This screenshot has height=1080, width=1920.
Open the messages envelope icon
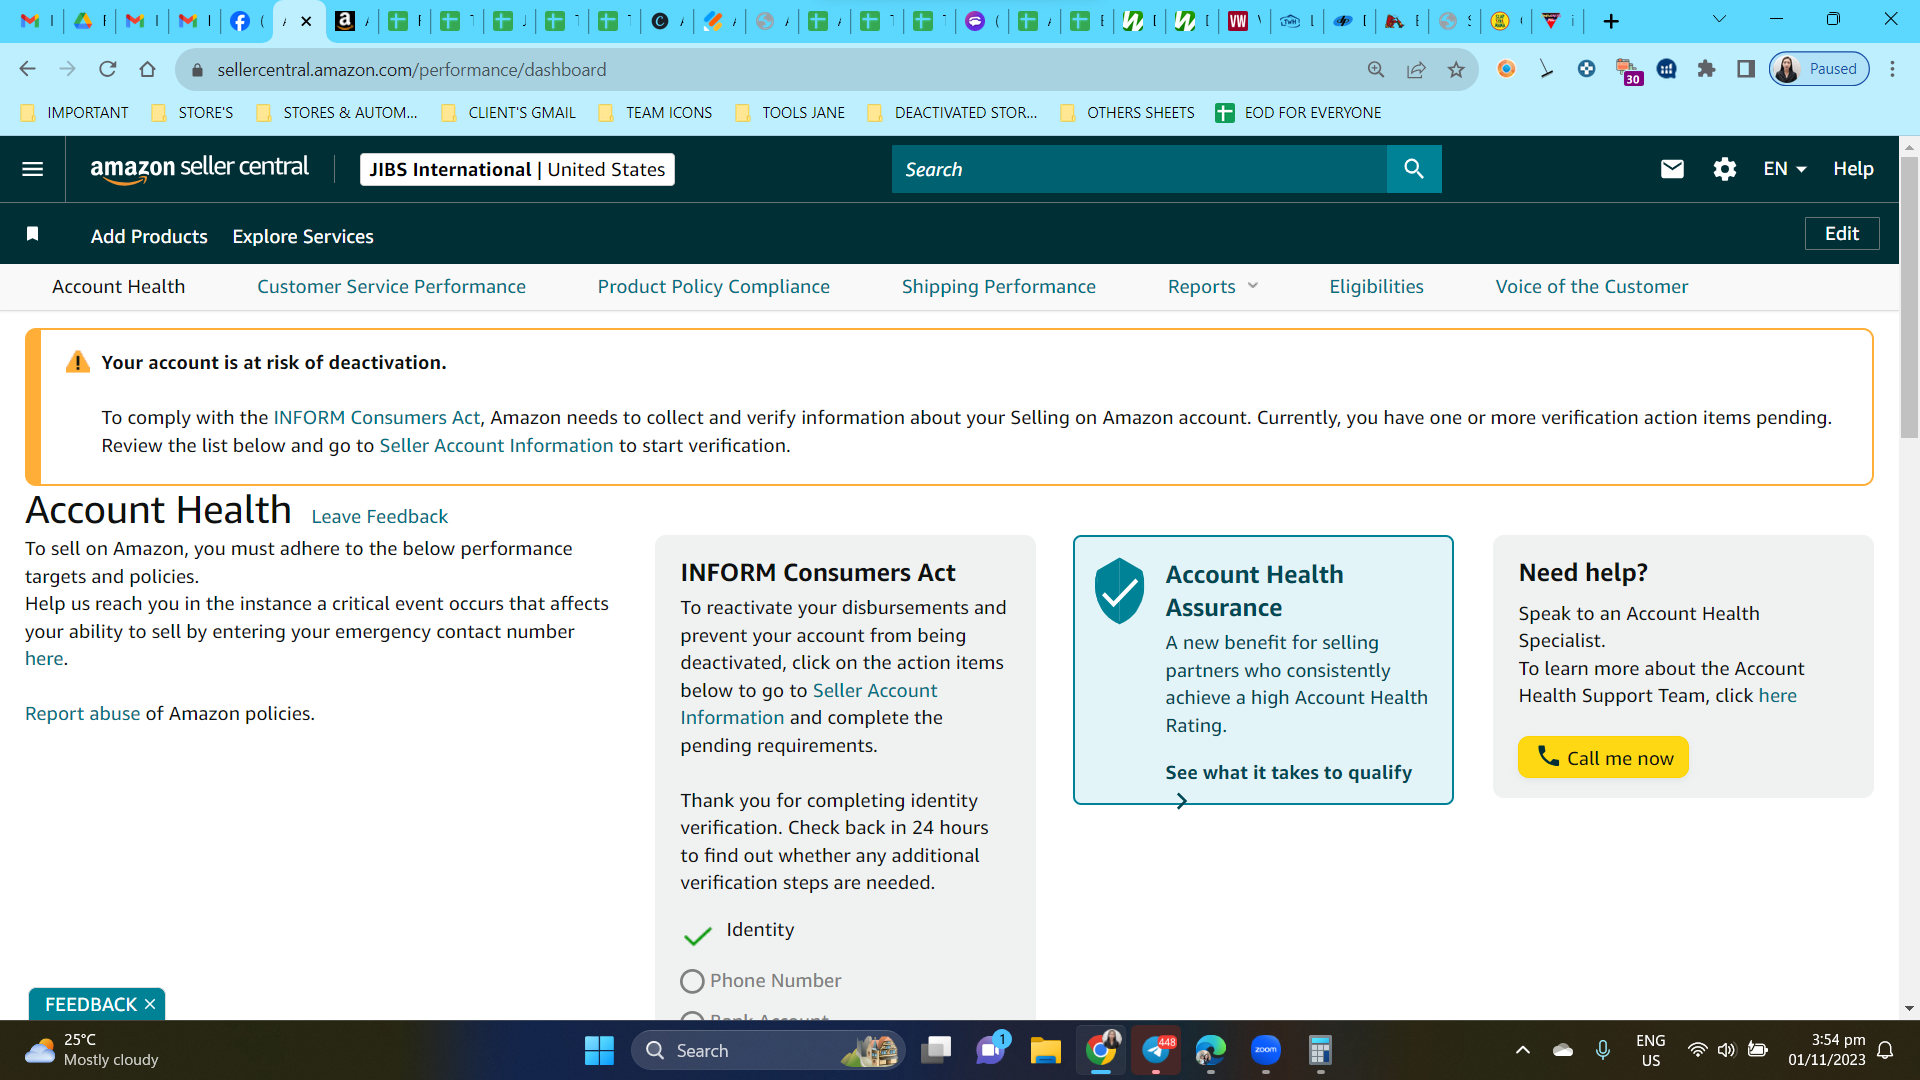click(1672, 169)
